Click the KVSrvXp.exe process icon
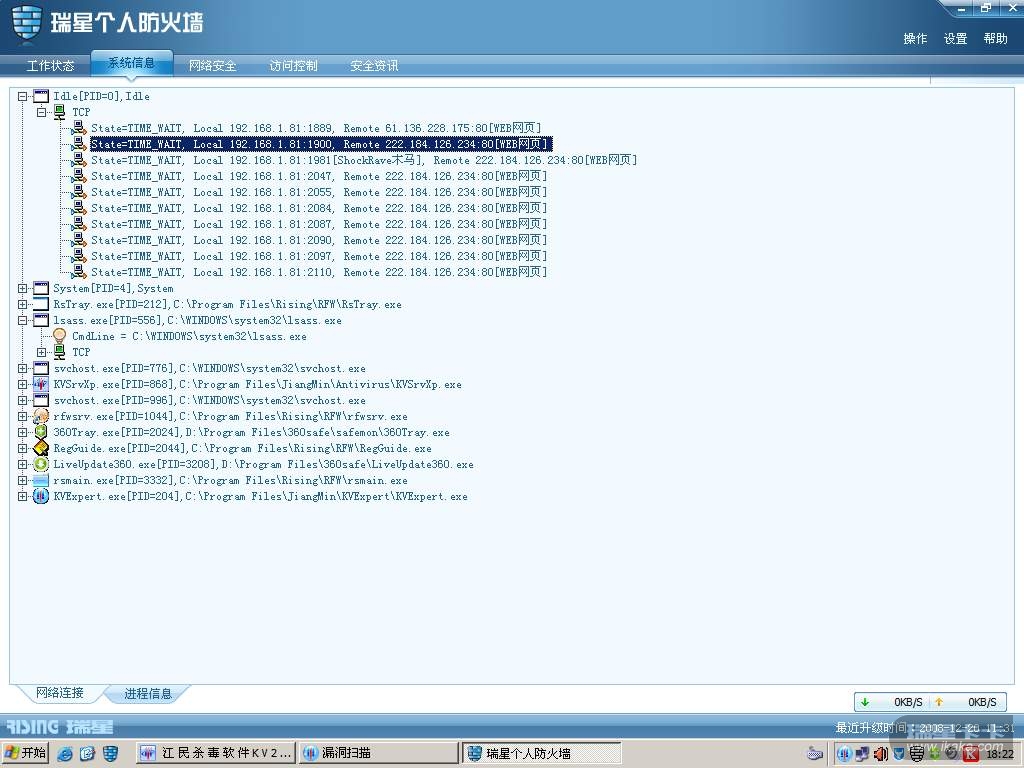The image size is (1024, 768). point(41,384)
